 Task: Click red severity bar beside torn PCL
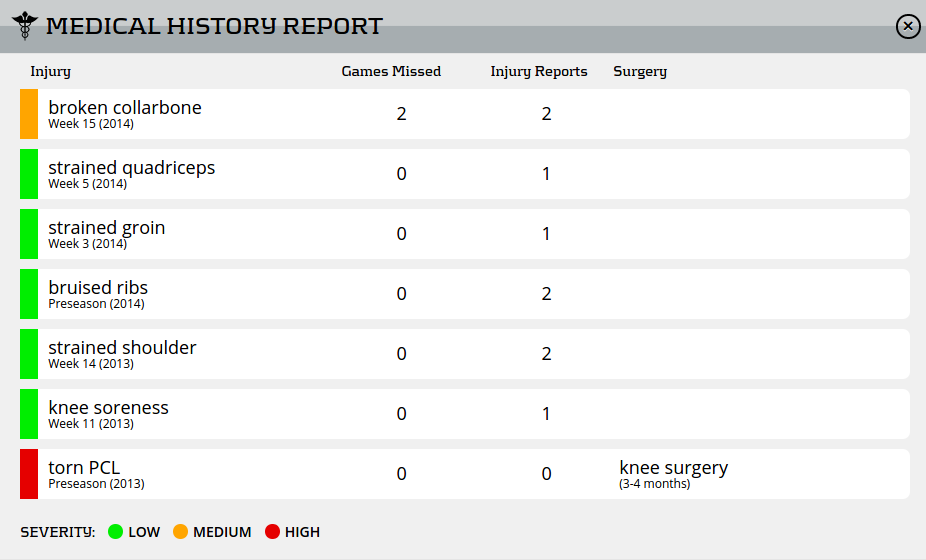coord(29,474)
